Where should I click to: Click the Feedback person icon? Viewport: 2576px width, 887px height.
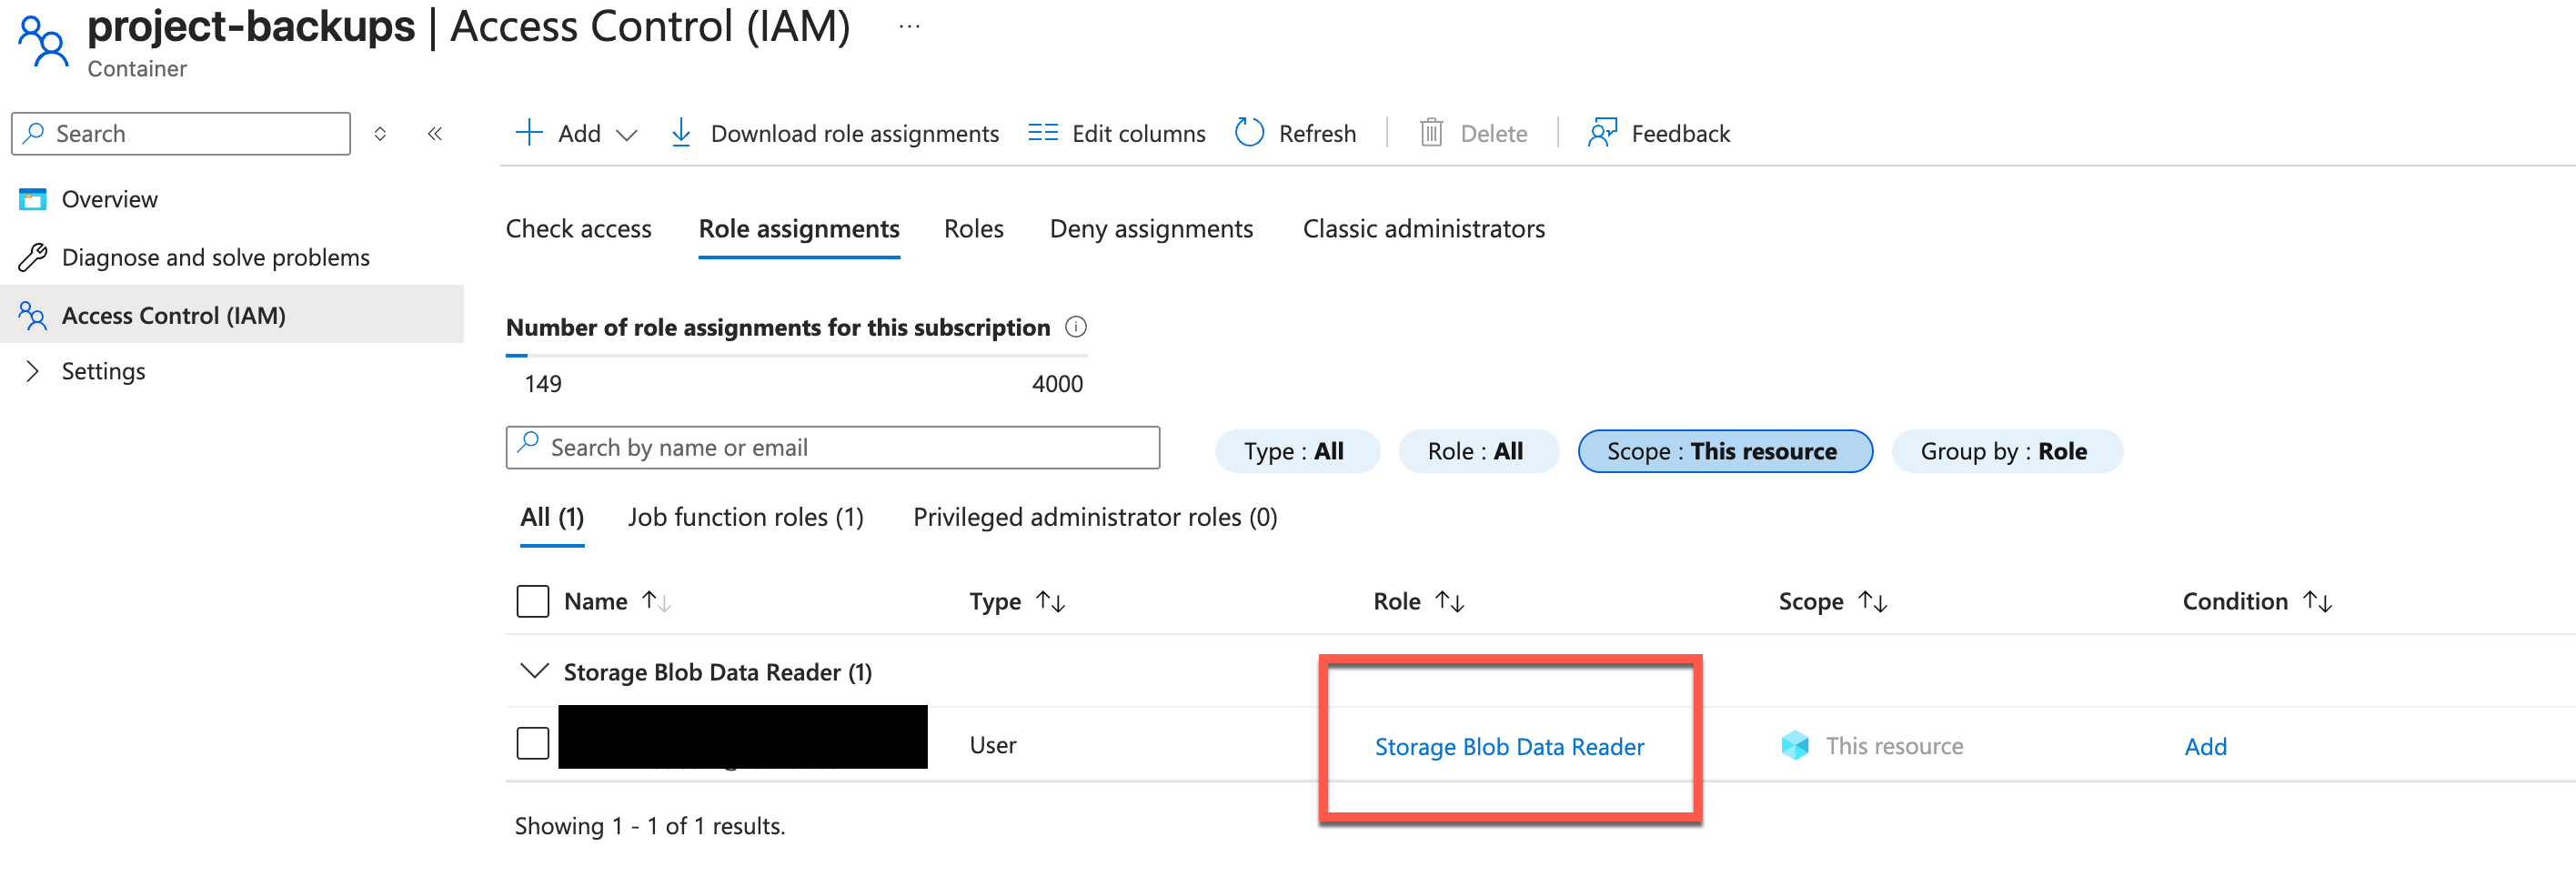pyautogui.click(x=1601, y=133)
